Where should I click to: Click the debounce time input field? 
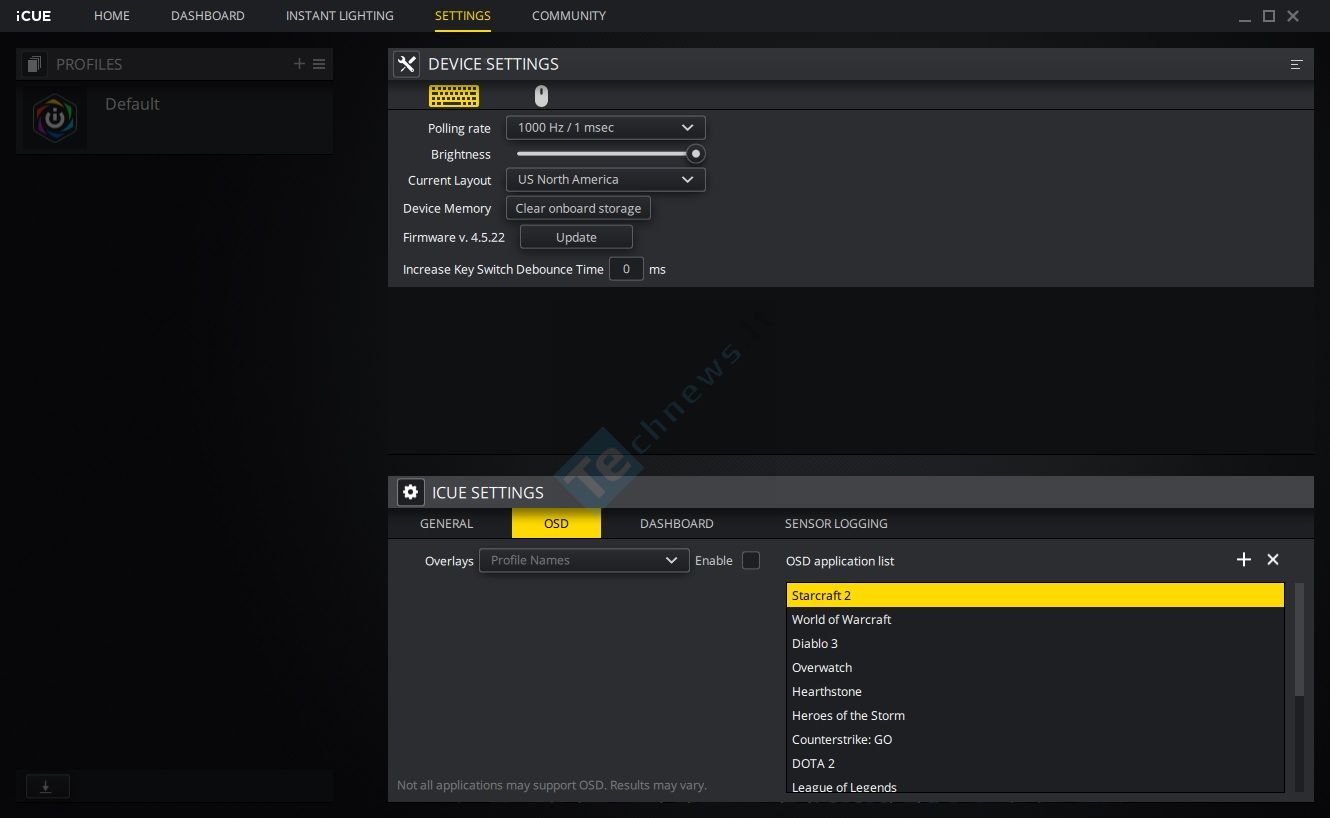tap(626, 268)
